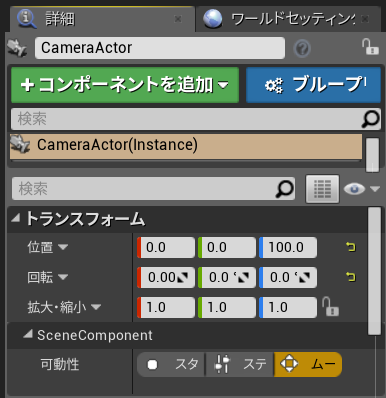The width and height of the screenshot is (386, 398).
Task: Click the 拡大・縮小 X value field
Action: 166,307
